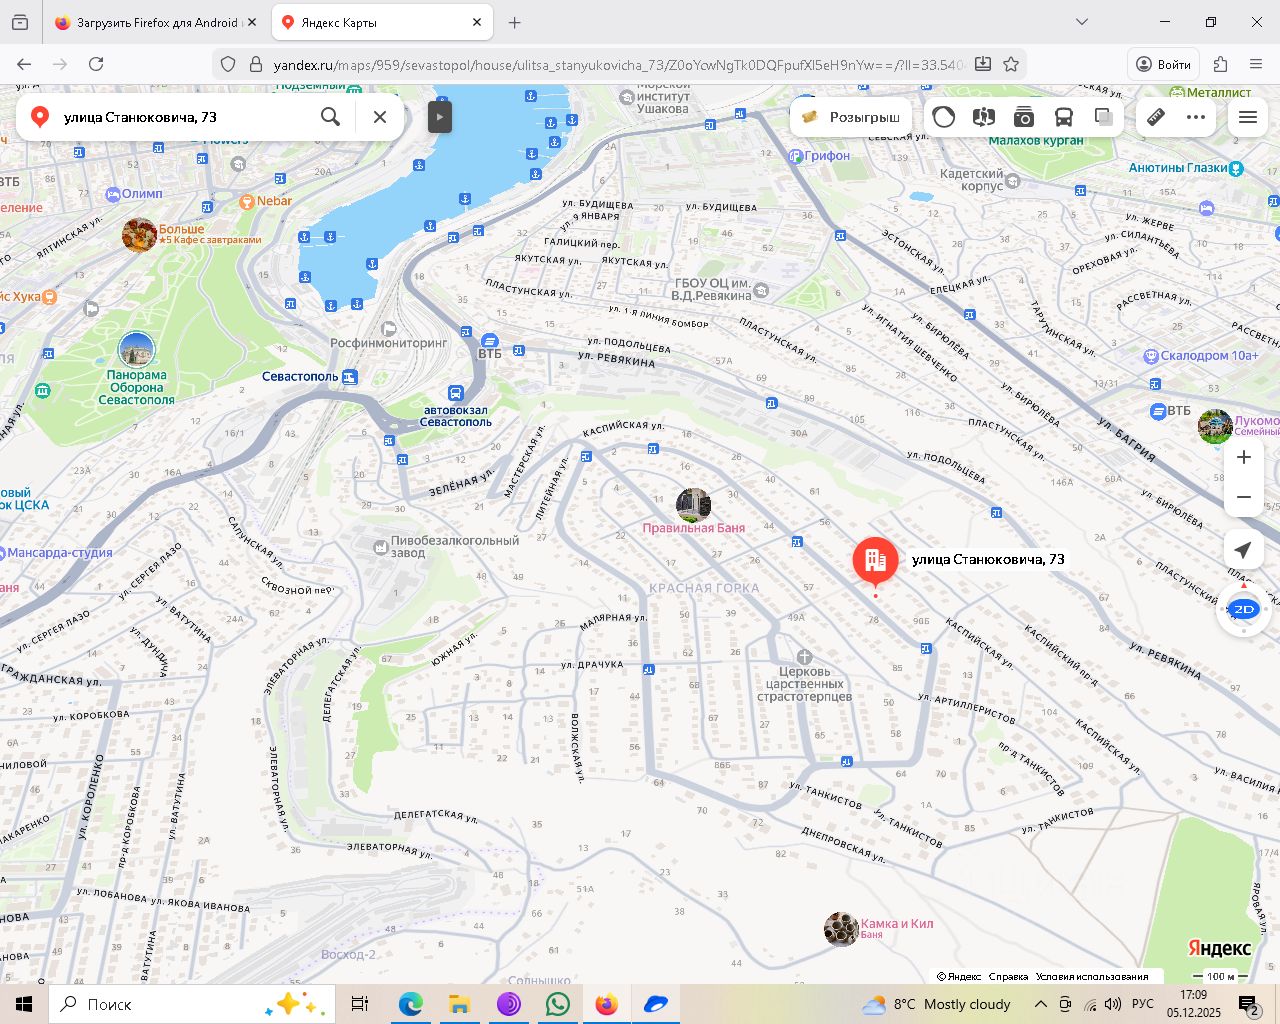Zoom out on the map with minus button
The image size is (1280, 1024).
1244,497
